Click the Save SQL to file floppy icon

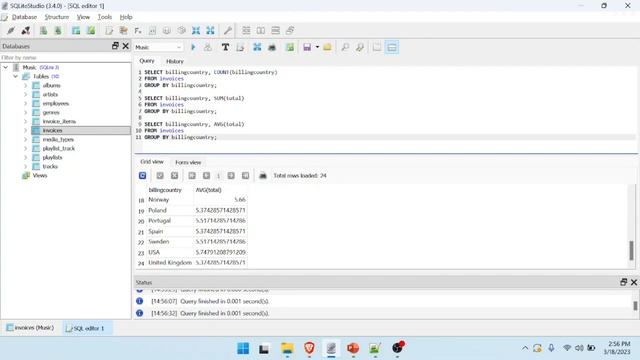click(307, 47)
